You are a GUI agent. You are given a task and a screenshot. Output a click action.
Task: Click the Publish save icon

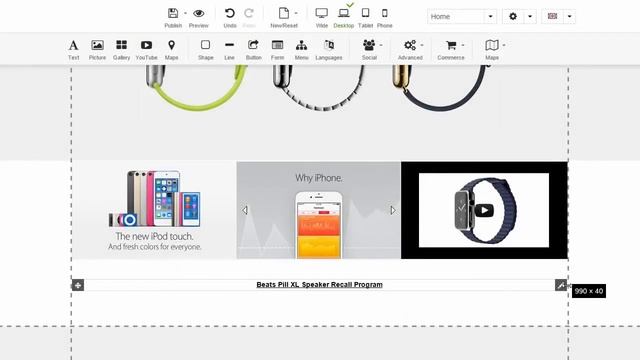(173, 13)
